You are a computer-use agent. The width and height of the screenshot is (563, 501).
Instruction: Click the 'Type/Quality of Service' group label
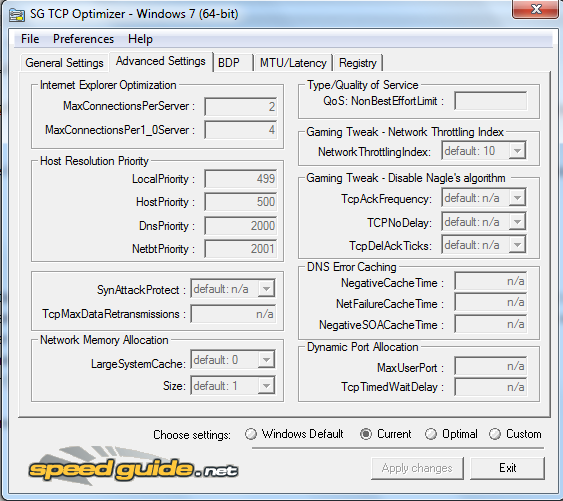point(363,85)
